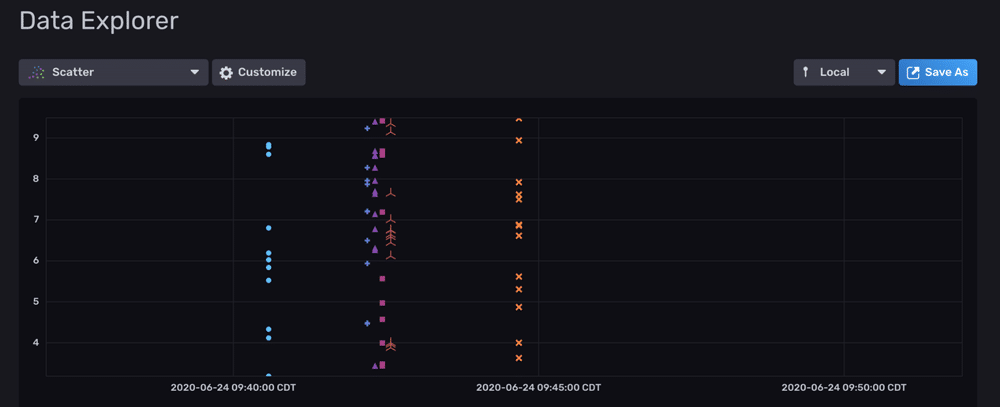
Task: Click the Customize gear icon
Action: tap(226, 72)
